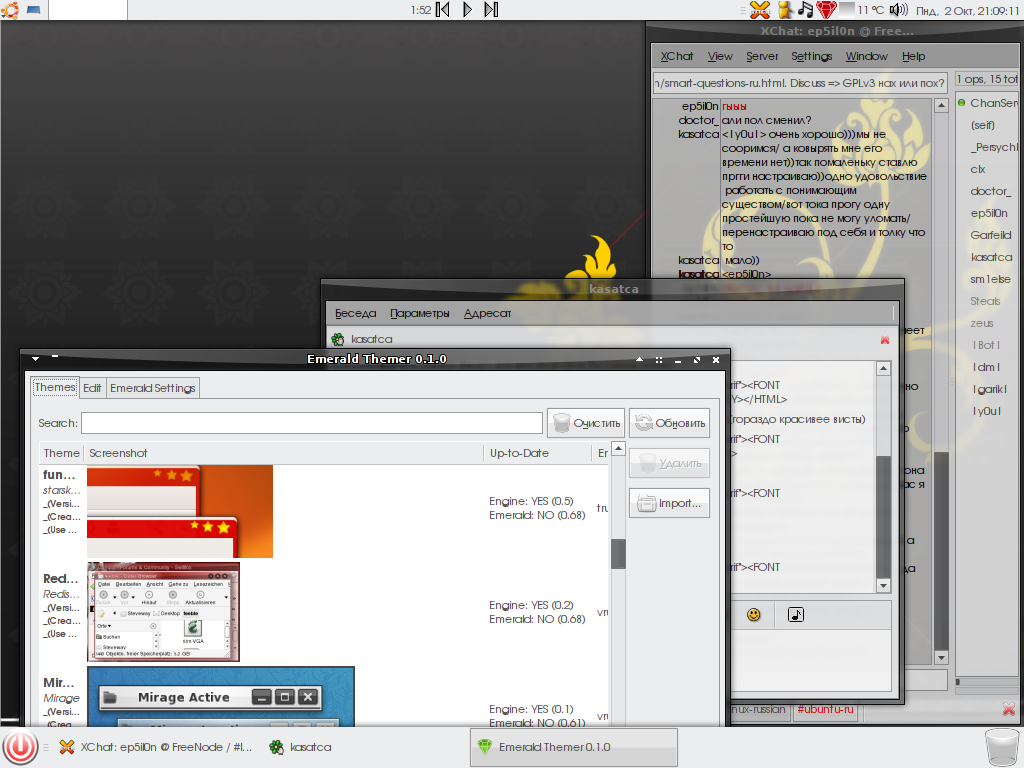Sort by the Up-to-Date column header
This screenshot has height=768, width=1024.
[x=537, y=453]
